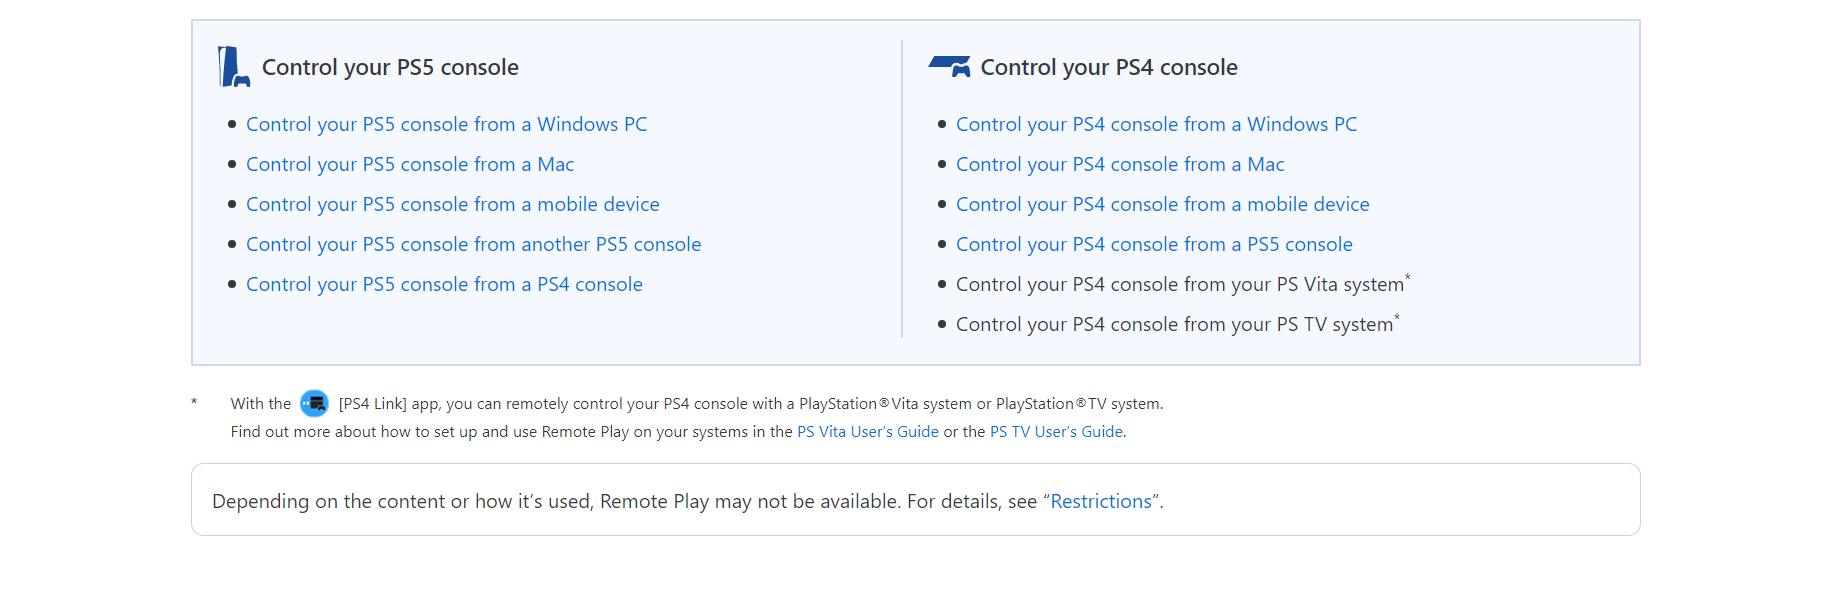The image size is (1832, 606).
Task: Open the PS Vita User's Guide link
Action: (867, 432)
